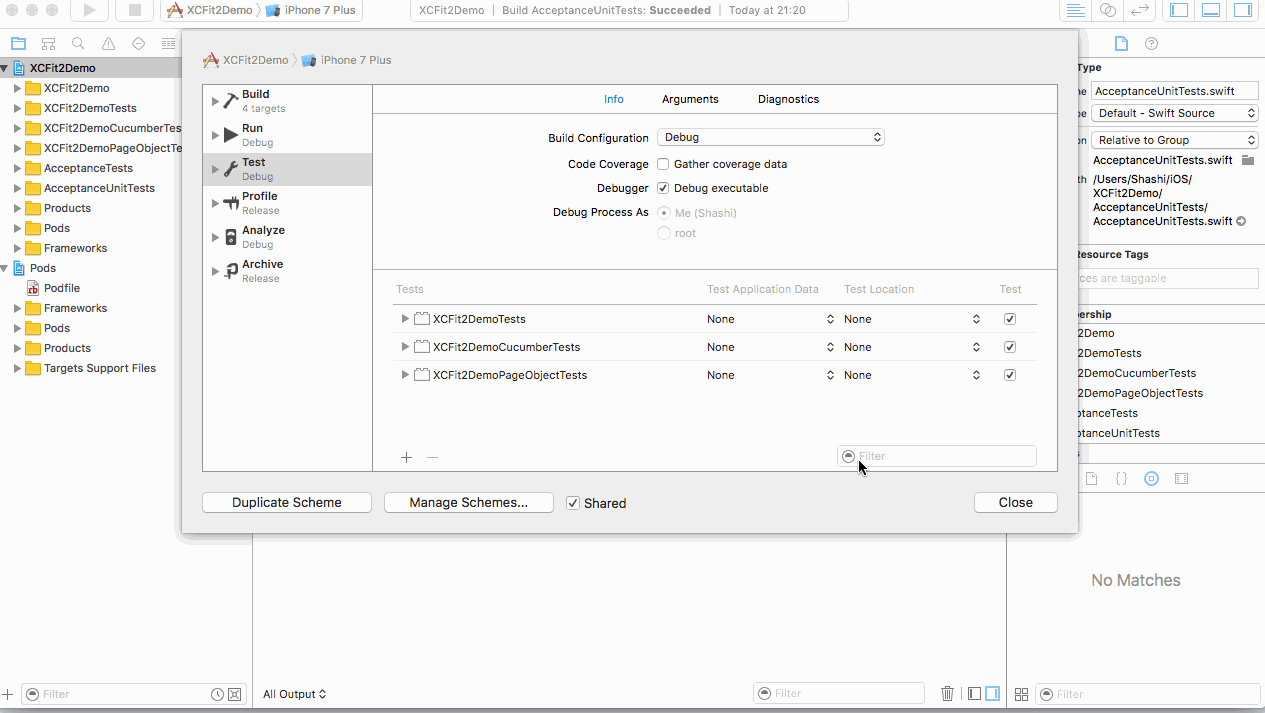
Task: Reveal AcceptanceUnitTests.swift file with folder icon
Action: click(x=1248, y=160)
